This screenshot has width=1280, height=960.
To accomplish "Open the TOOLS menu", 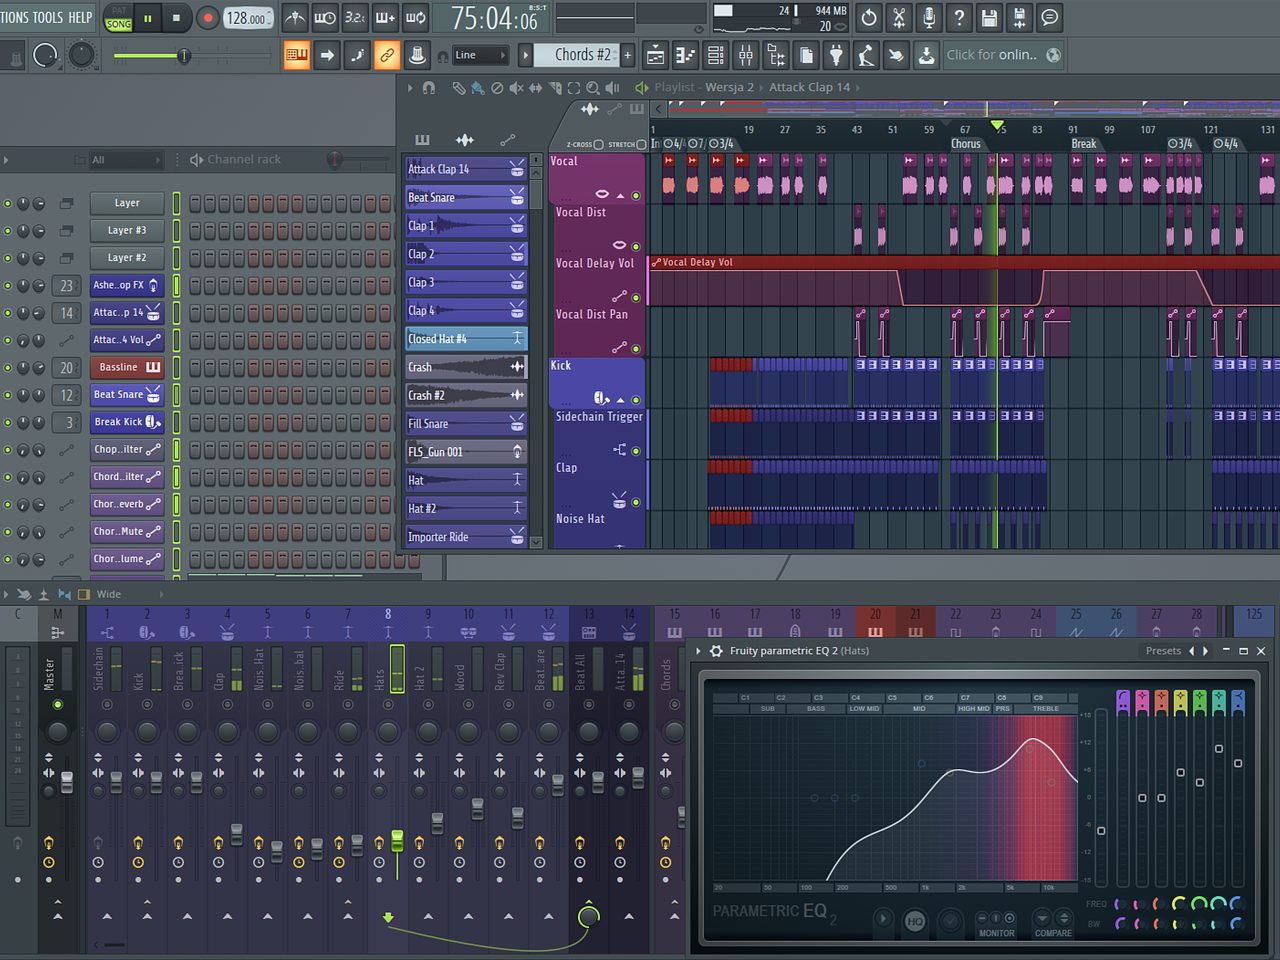I will [x=46, y=18].
